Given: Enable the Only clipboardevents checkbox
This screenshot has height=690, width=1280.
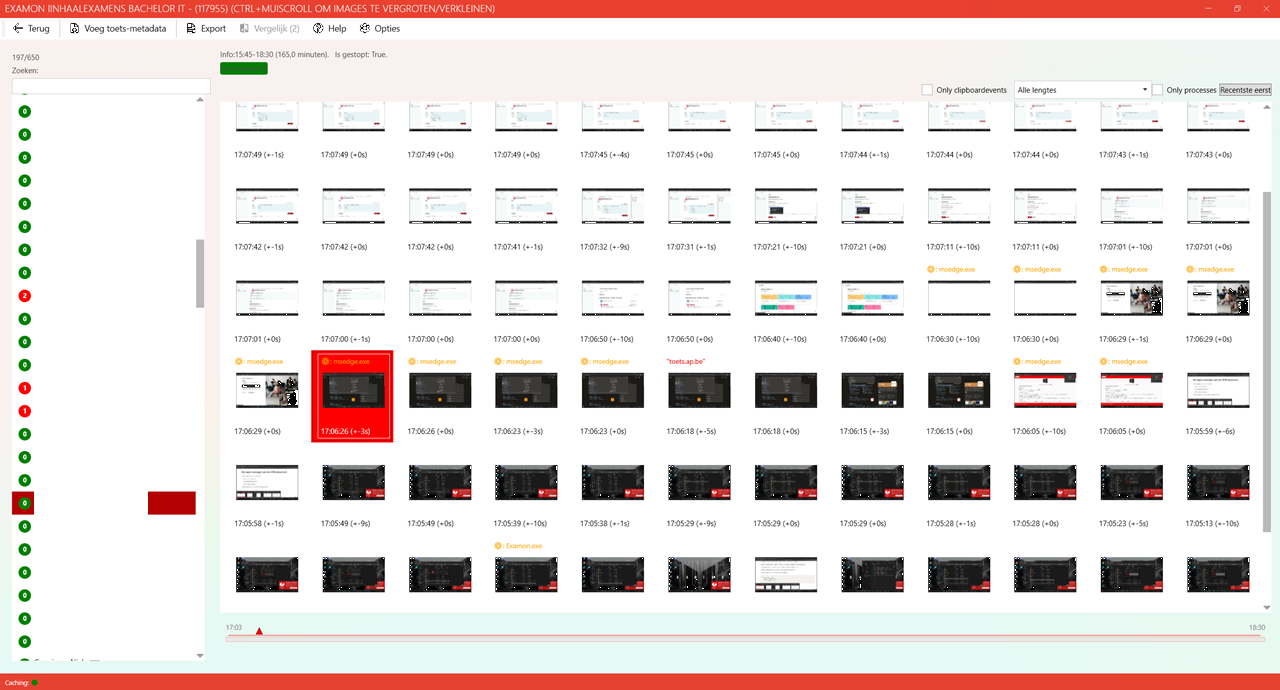Looking at the screenshot, I should (x=928, y=90).
